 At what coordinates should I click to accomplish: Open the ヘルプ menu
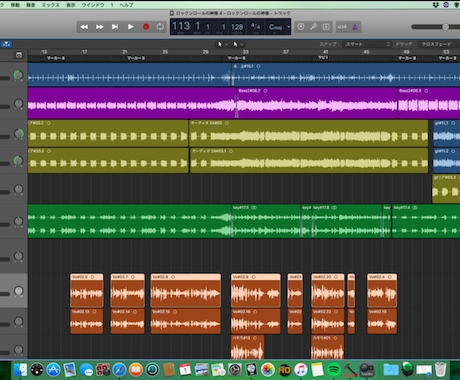pyautogui.click(x=126, y=5)
